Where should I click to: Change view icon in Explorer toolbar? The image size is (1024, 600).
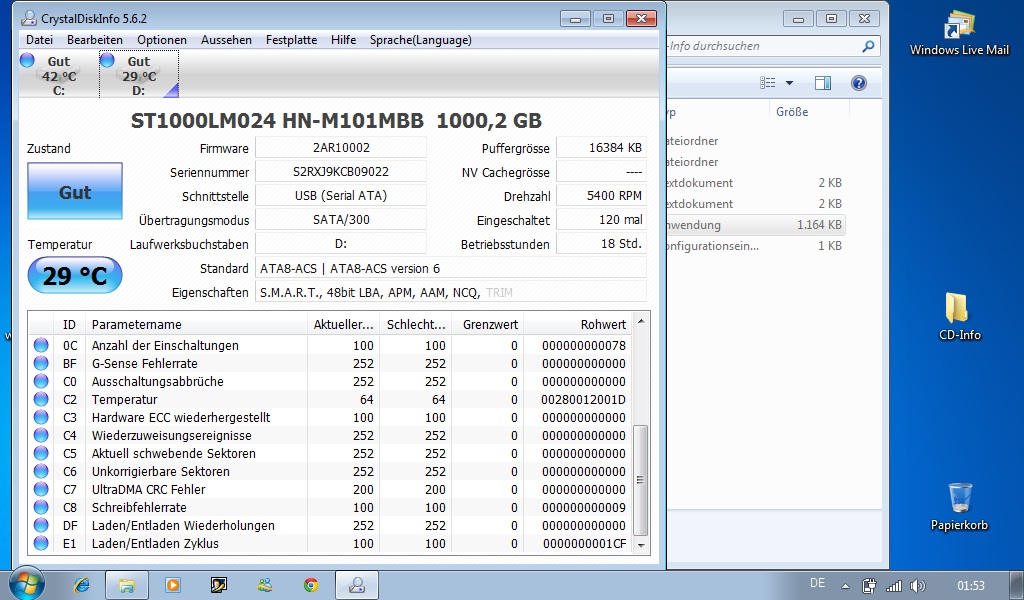[767, 83]
